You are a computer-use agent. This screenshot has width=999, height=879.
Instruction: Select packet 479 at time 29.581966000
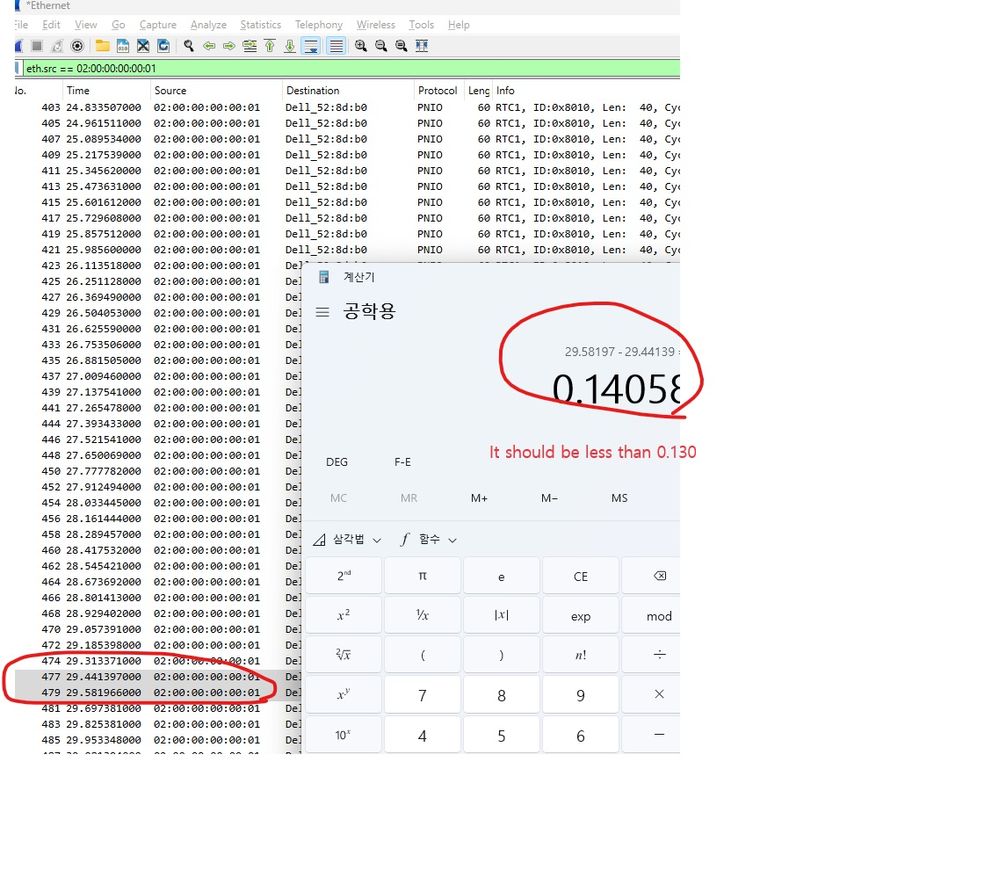(x=158, y=692)
